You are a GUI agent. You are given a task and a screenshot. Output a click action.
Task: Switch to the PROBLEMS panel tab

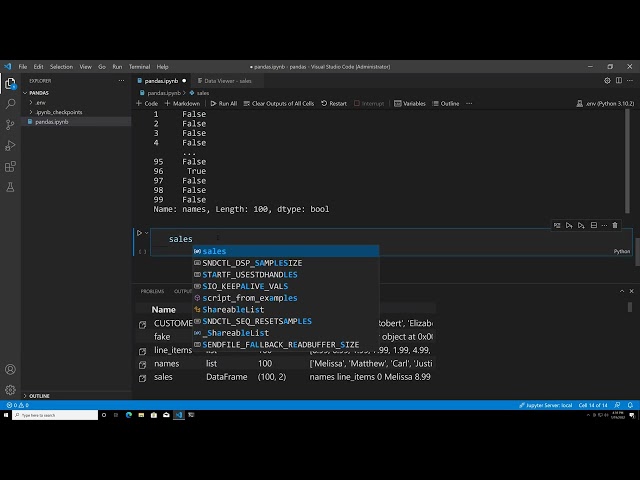click(x=152, y=291)
